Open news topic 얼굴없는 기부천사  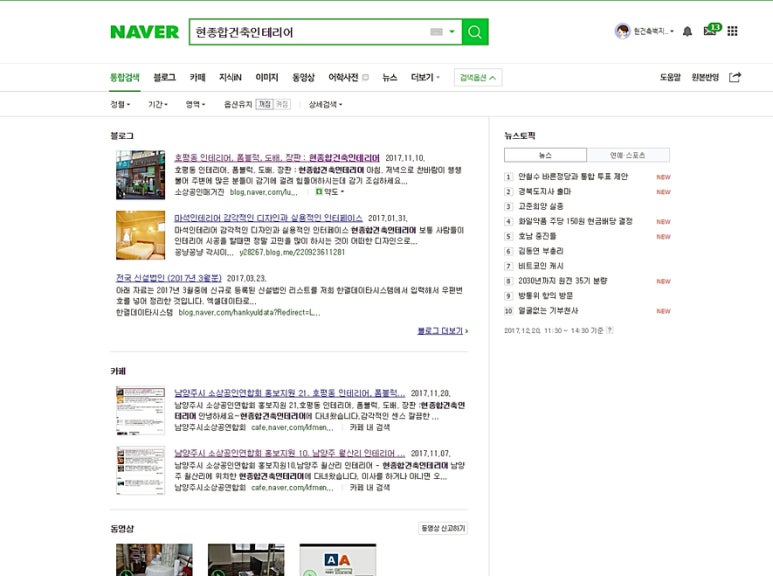(x=548, y=310)
